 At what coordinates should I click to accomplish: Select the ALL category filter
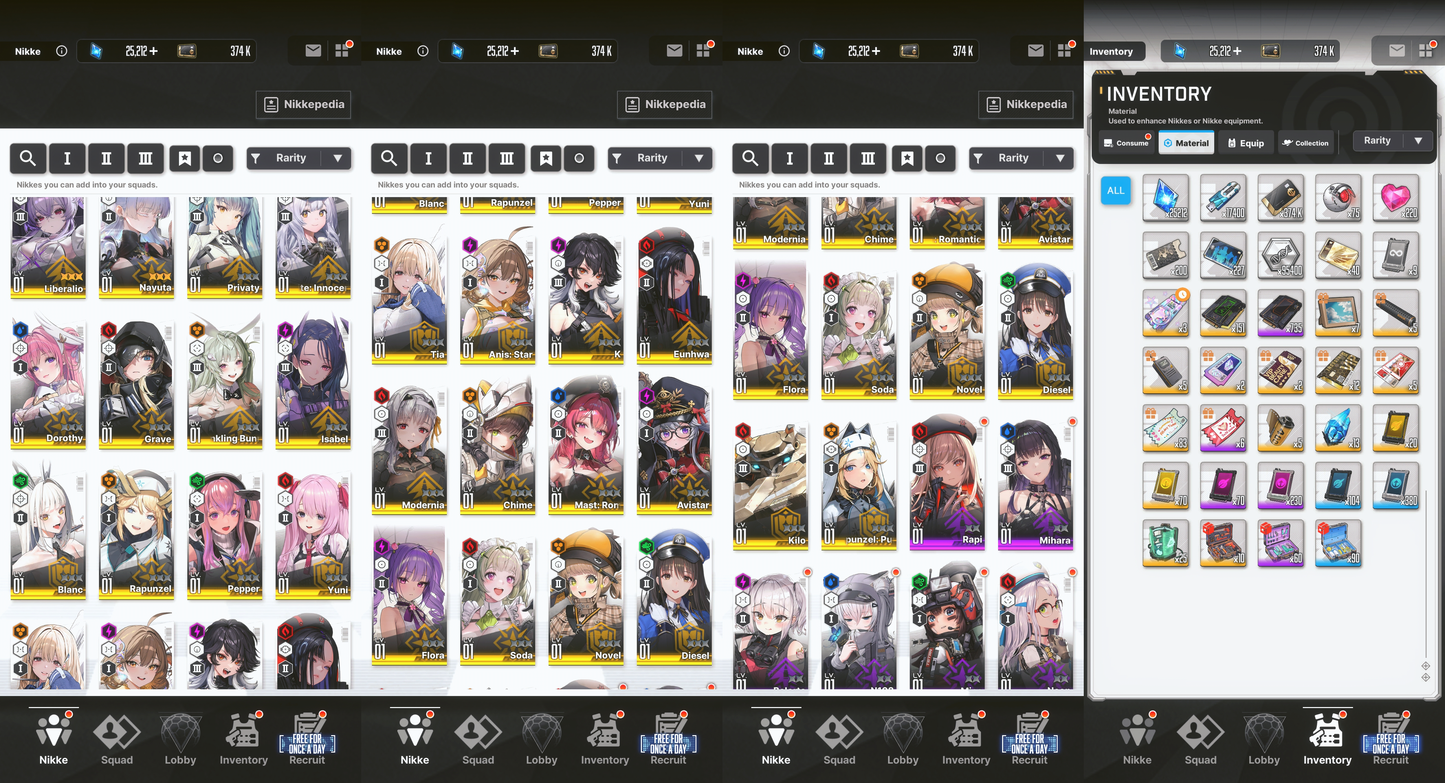click(x=1115, y=190)
